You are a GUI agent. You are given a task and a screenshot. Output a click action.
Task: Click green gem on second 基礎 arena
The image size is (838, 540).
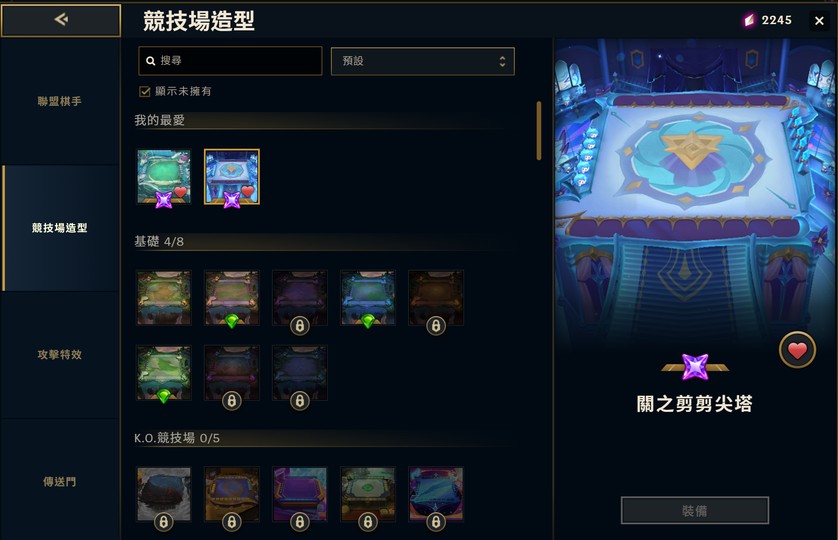point(231,321)
